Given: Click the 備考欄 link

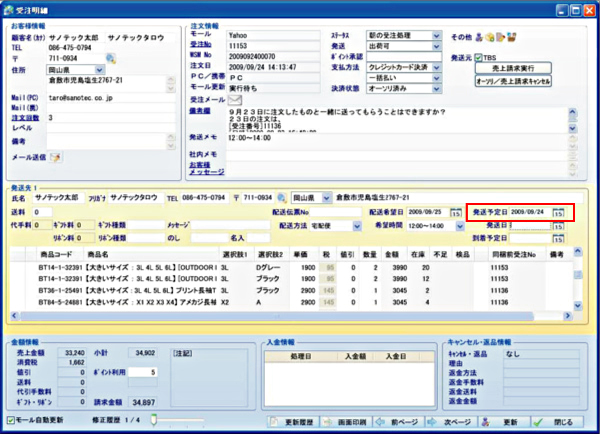Looking at the screenshot, I should click(x=200, y=111).
